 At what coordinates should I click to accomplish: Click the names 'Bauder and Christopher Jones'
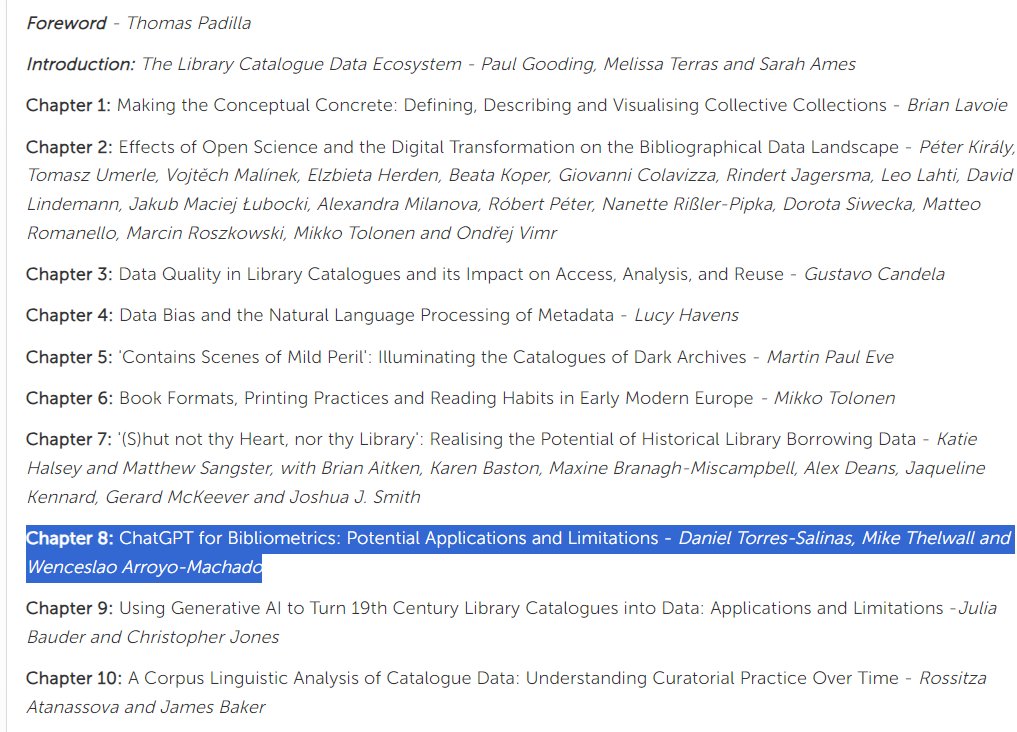click(153, 637)
